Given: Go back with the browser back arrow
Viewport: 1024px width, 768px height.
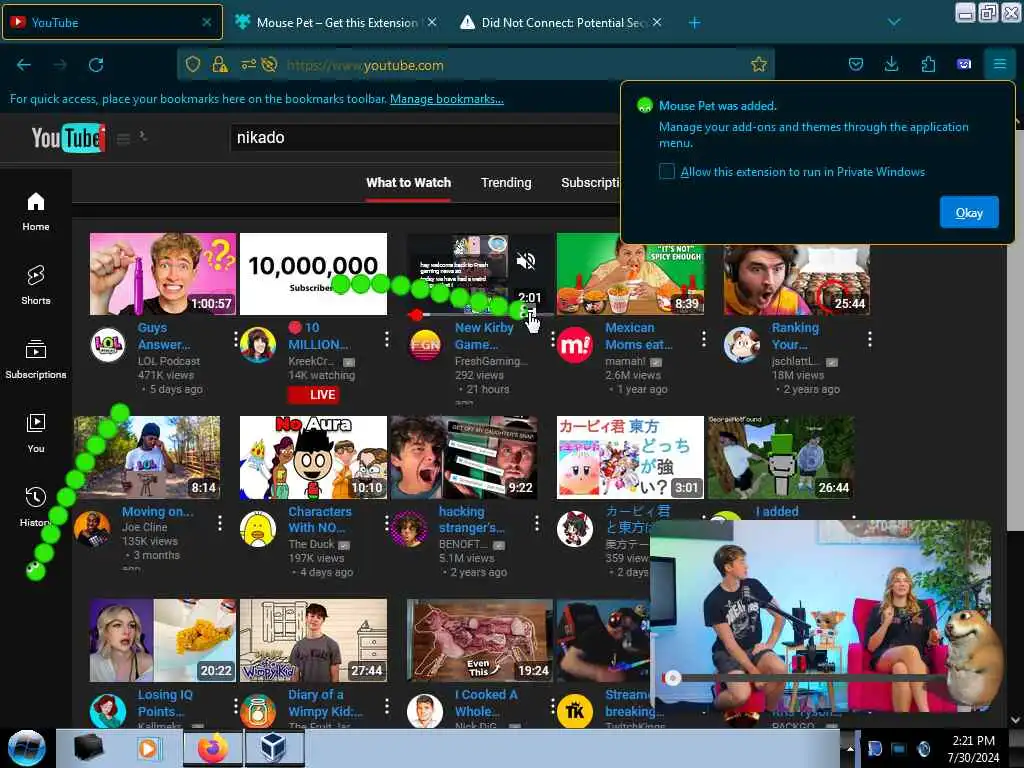Looking at the screenshot, I should [24, 65].
